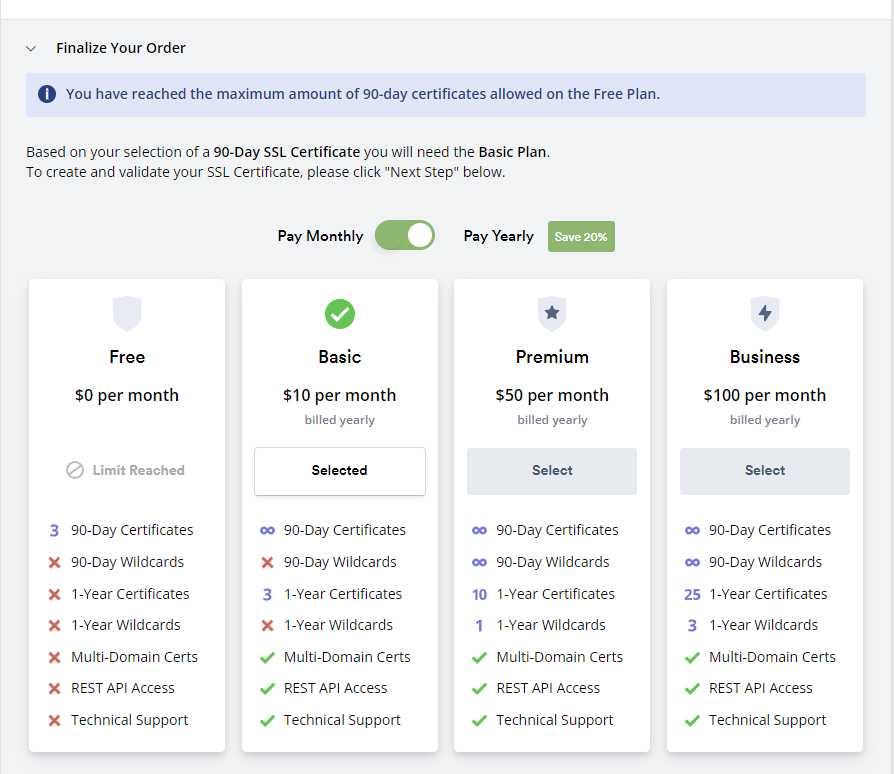Viewport: 894px width, 774px height.
Task: Click the green checkmark icon on Basic
Action: click(x=340, y=314)
